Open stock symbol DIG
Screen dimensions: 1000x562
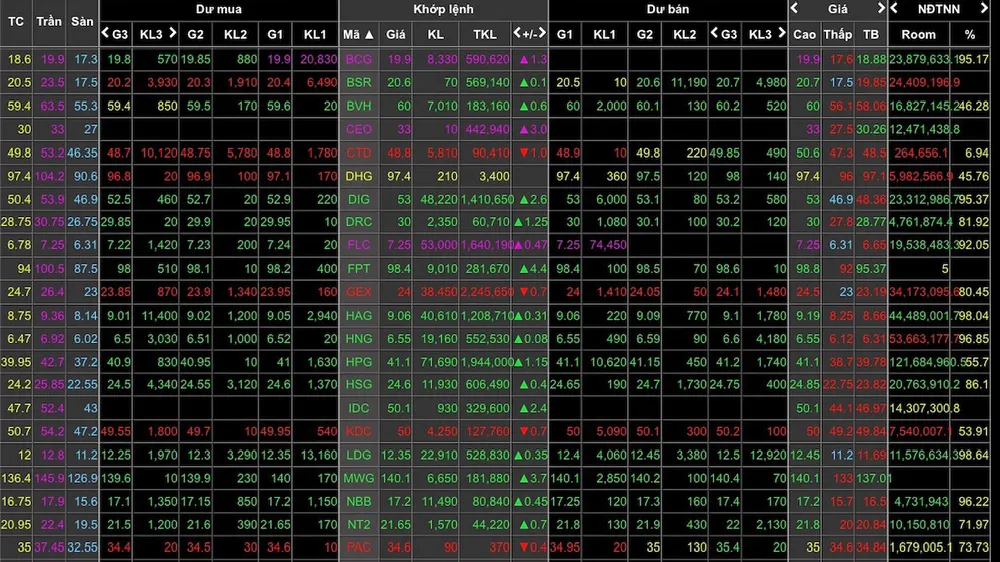click(x=358, y=199)
